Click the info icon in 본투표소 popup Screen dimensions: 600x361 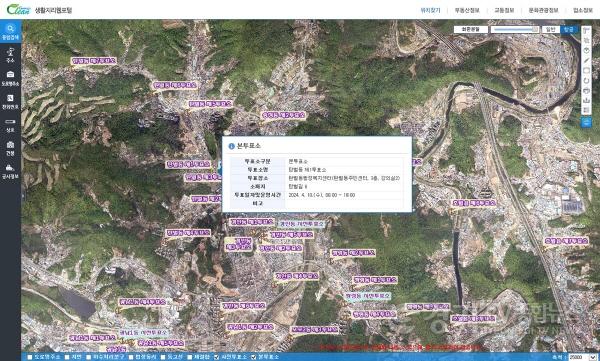[231, 146]
